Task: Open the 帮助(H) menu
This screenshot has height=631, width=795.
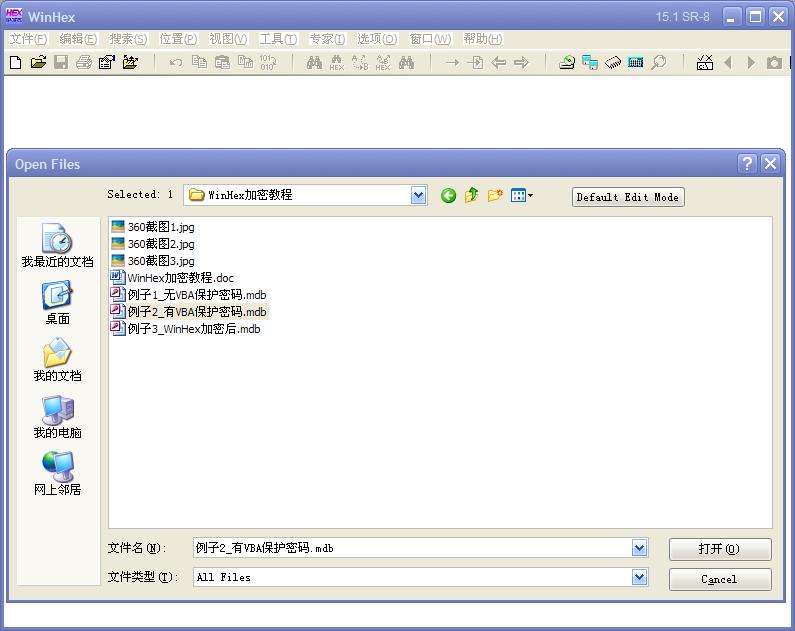Action: click(x=483, y=39)
